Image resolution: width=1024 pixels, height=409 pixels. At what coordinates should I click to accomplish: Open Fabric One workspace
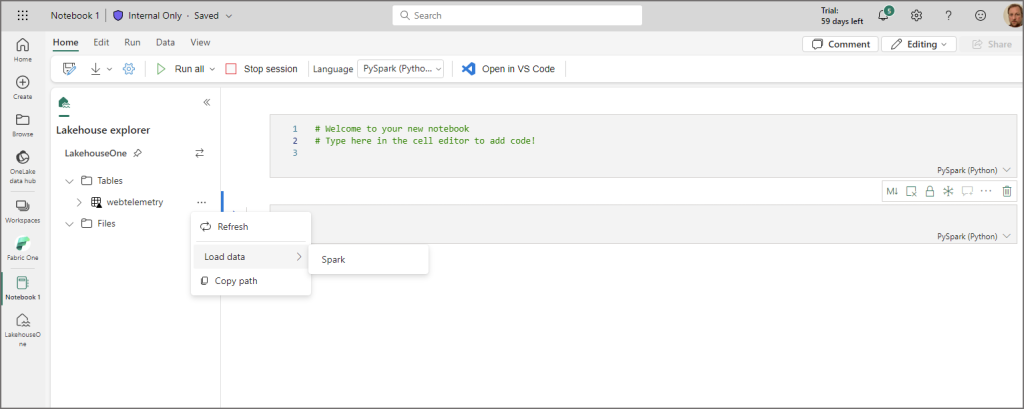point(22,248)
